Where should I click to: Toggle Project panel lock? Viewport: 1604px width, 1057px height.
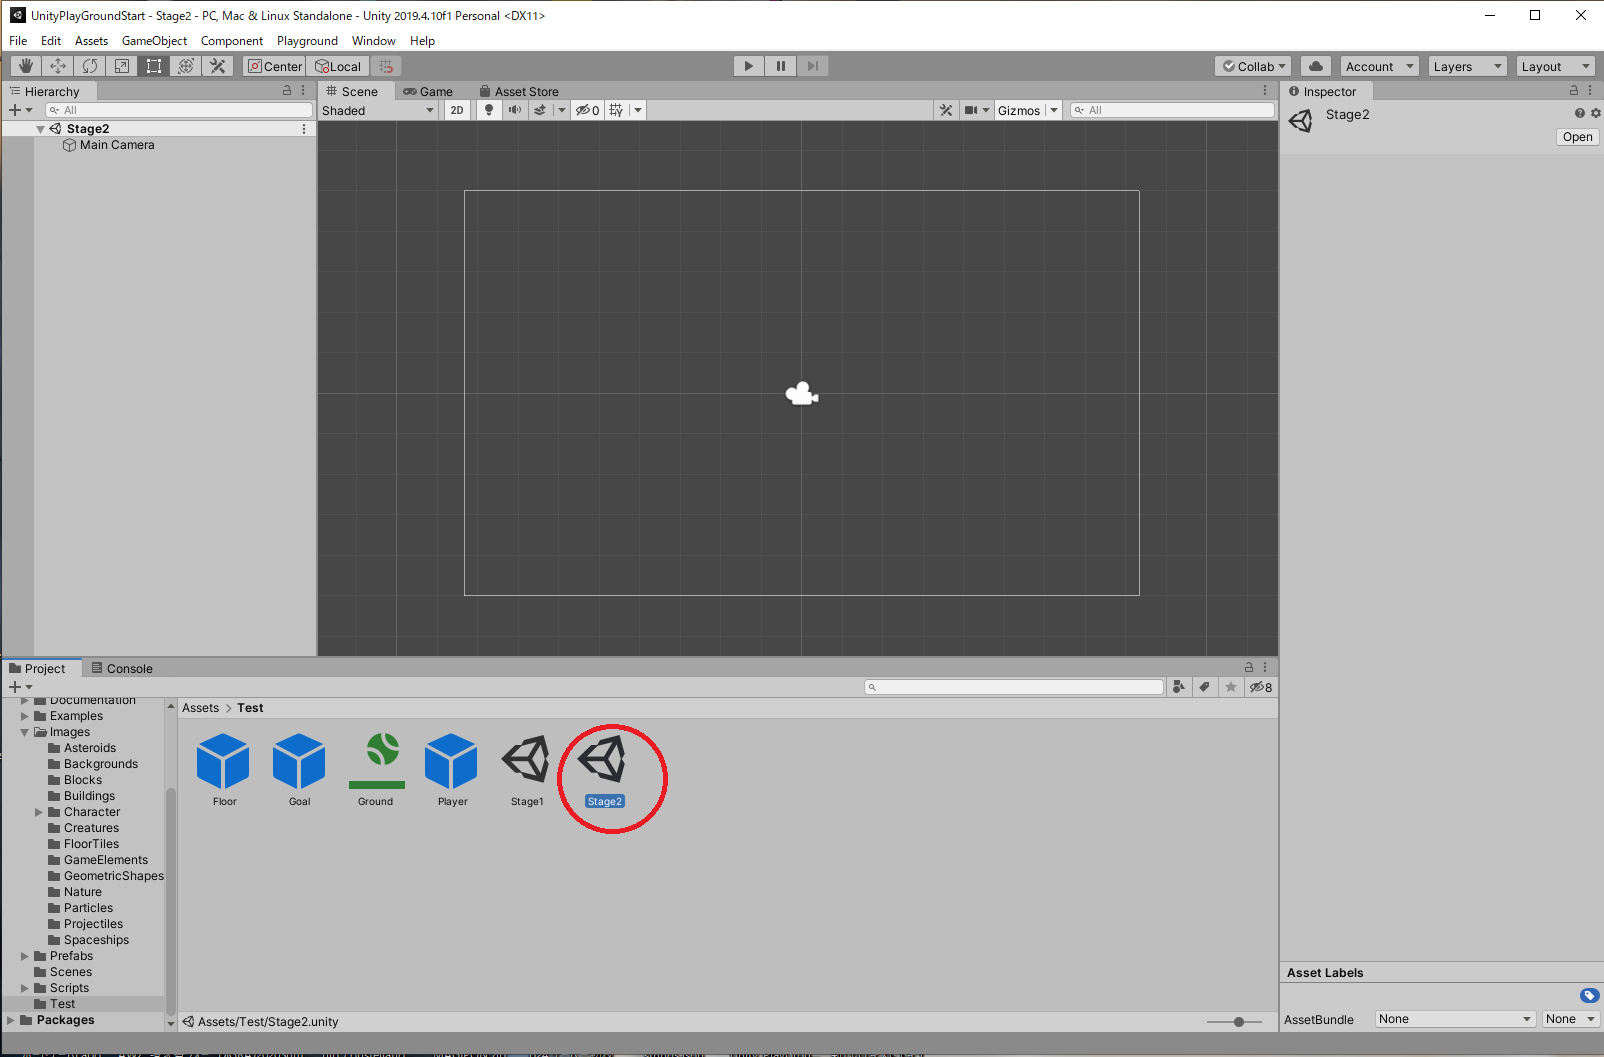[x=1248, y=667]
